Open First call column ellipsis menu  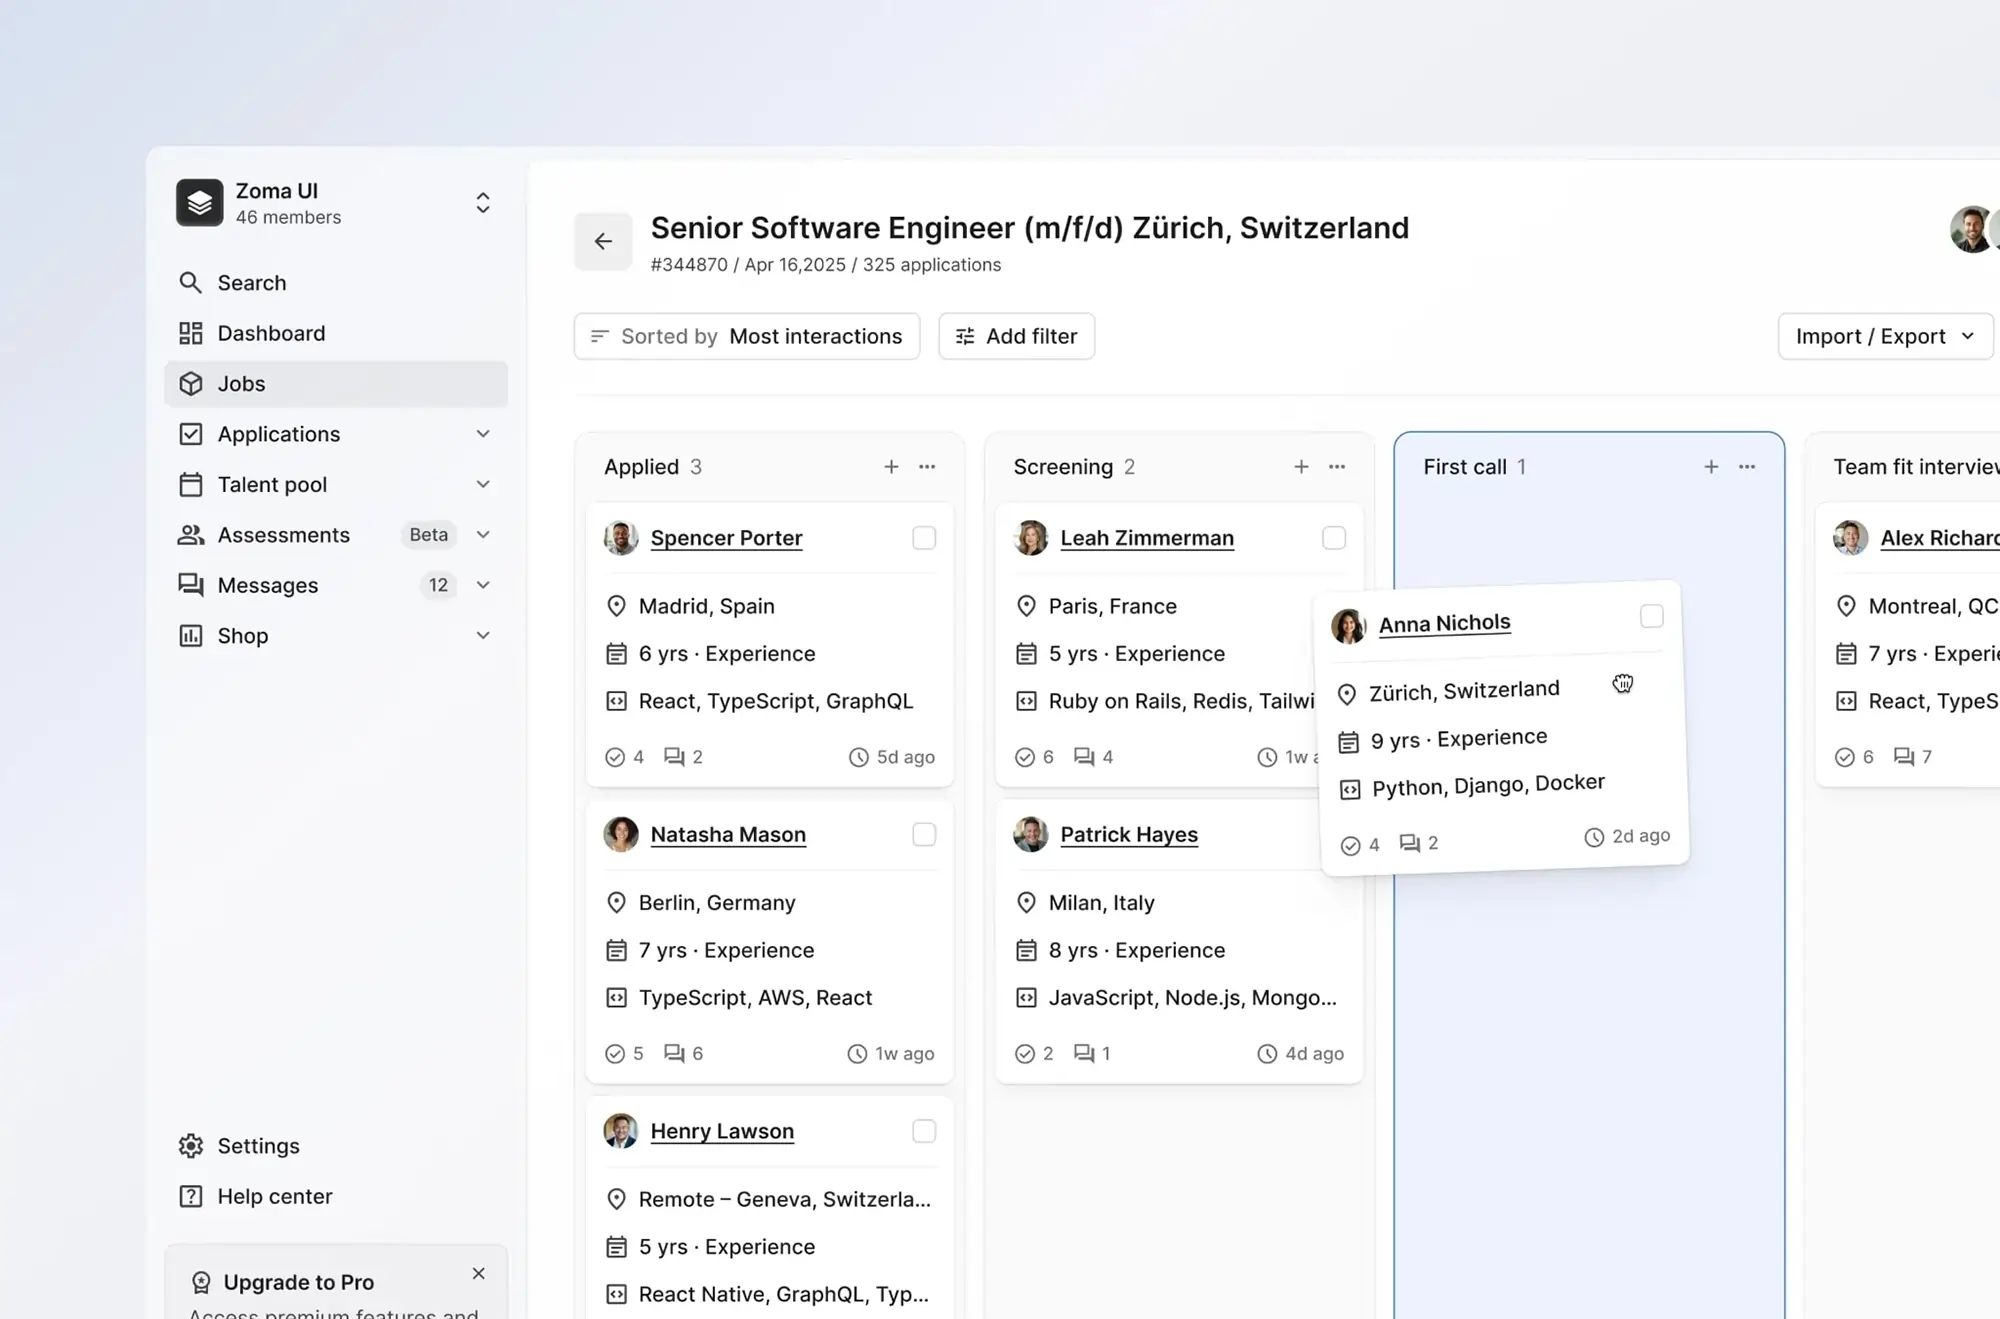click(1747, 467)
